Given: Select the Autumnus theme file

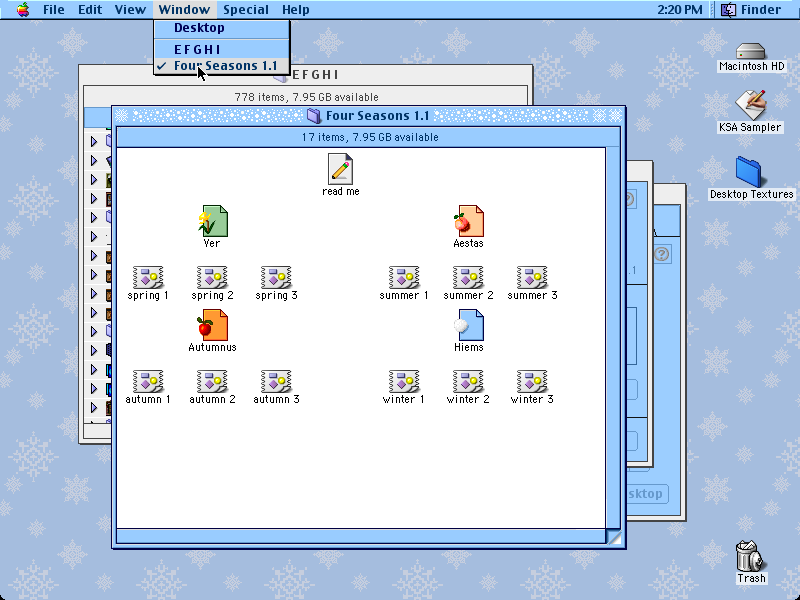Looking at the screenshot, I should click(212, 331).
